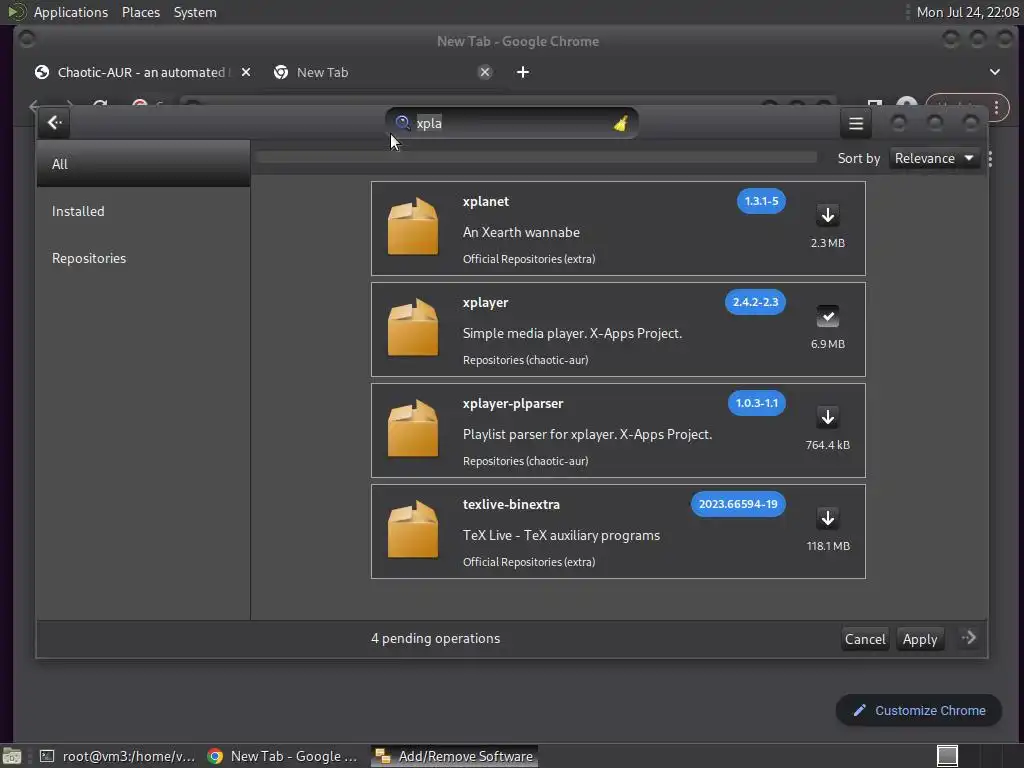The image size is (1024, 768).
Task: Click the Add/Remove Software icon in taskbar
Action: pos(383,756)
